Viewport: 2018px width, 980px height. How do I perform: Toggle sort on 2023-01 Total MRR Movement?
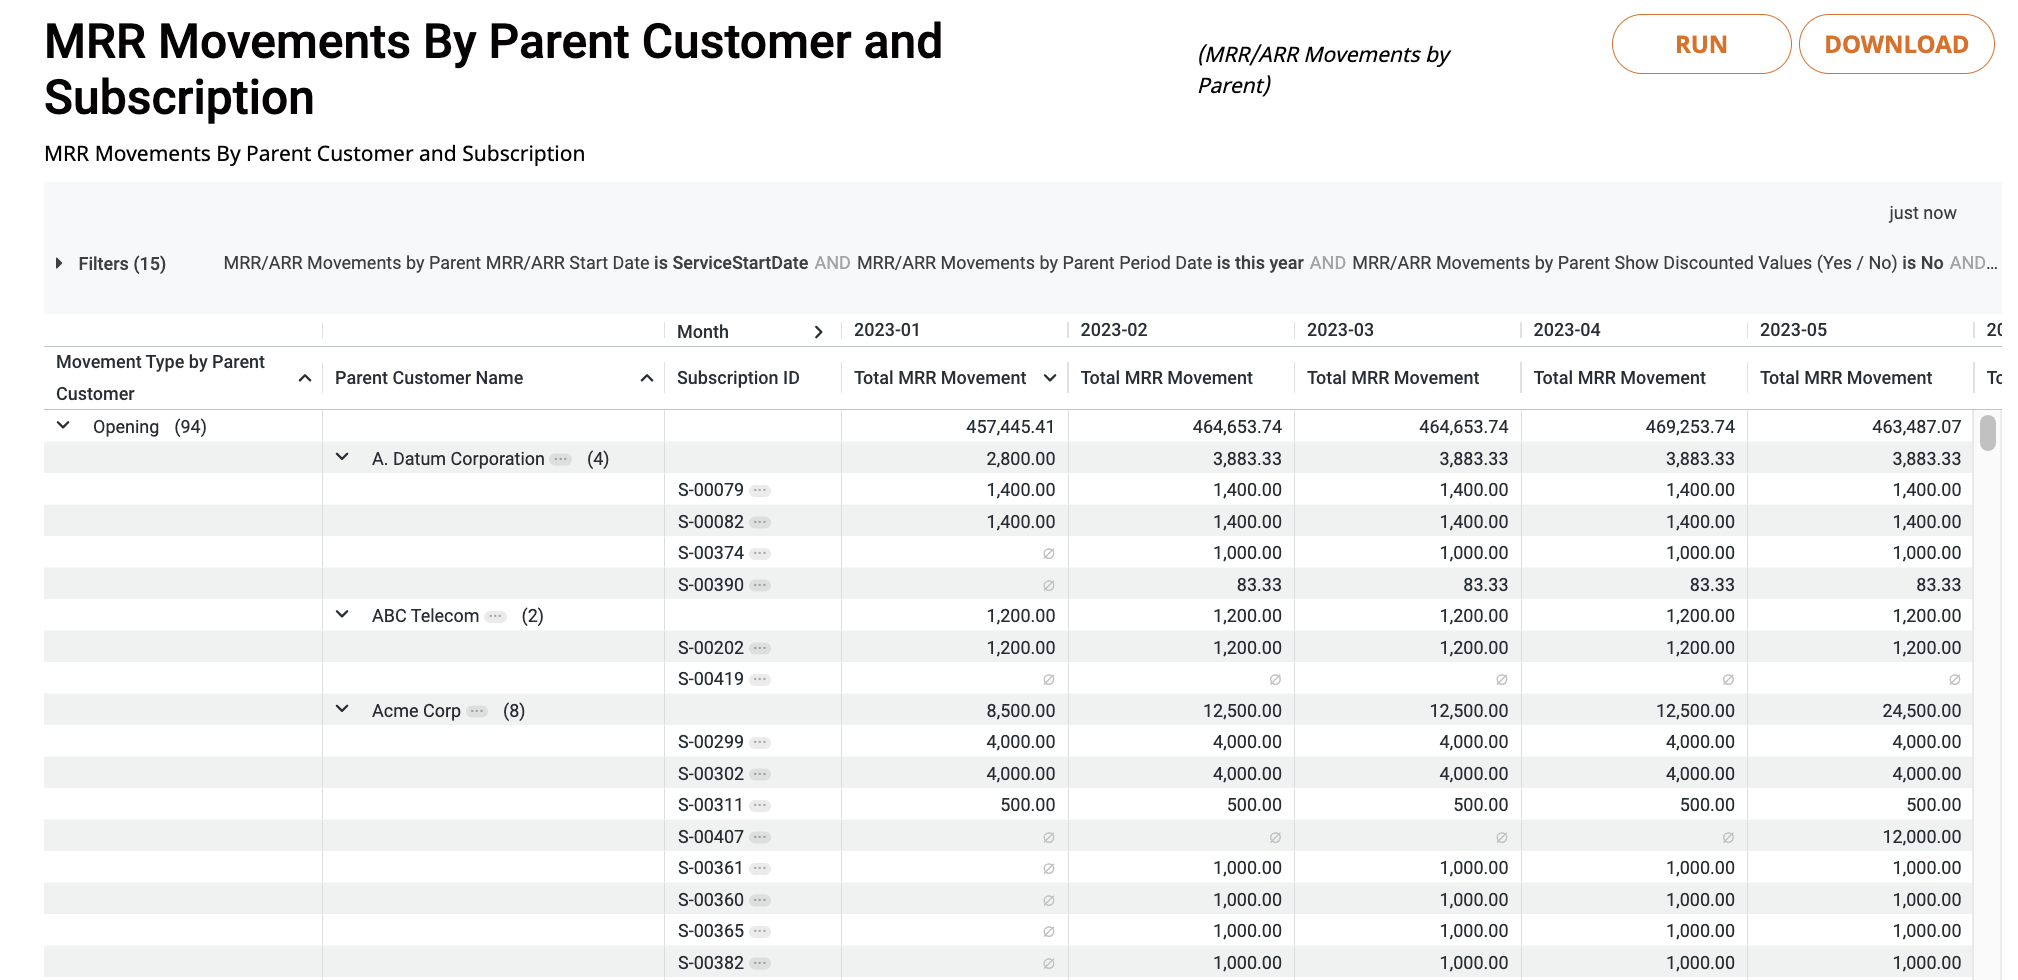(x=1050, y=378)
